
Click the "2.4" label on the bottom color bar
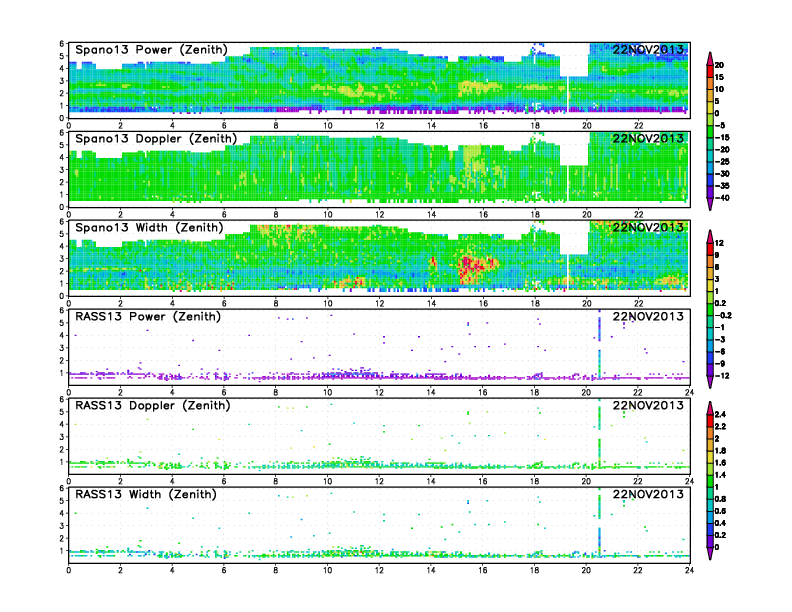pos(720,415)
